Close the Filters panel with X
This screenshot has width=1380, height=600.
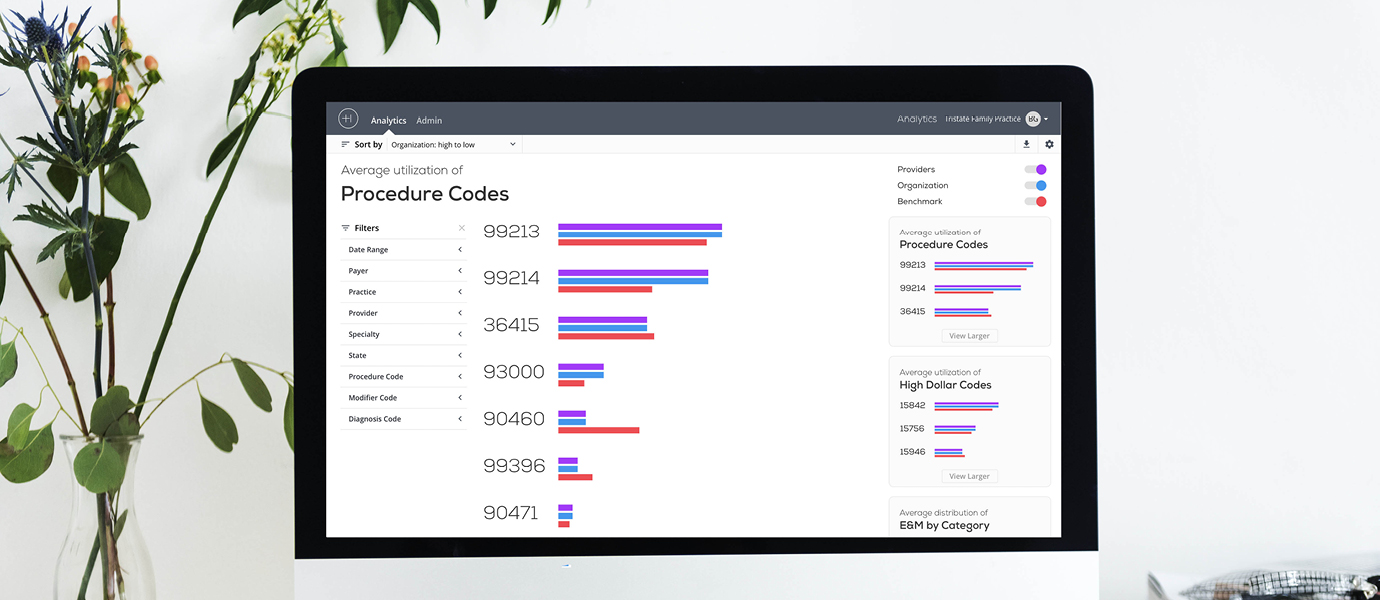(x=461, y=228)
